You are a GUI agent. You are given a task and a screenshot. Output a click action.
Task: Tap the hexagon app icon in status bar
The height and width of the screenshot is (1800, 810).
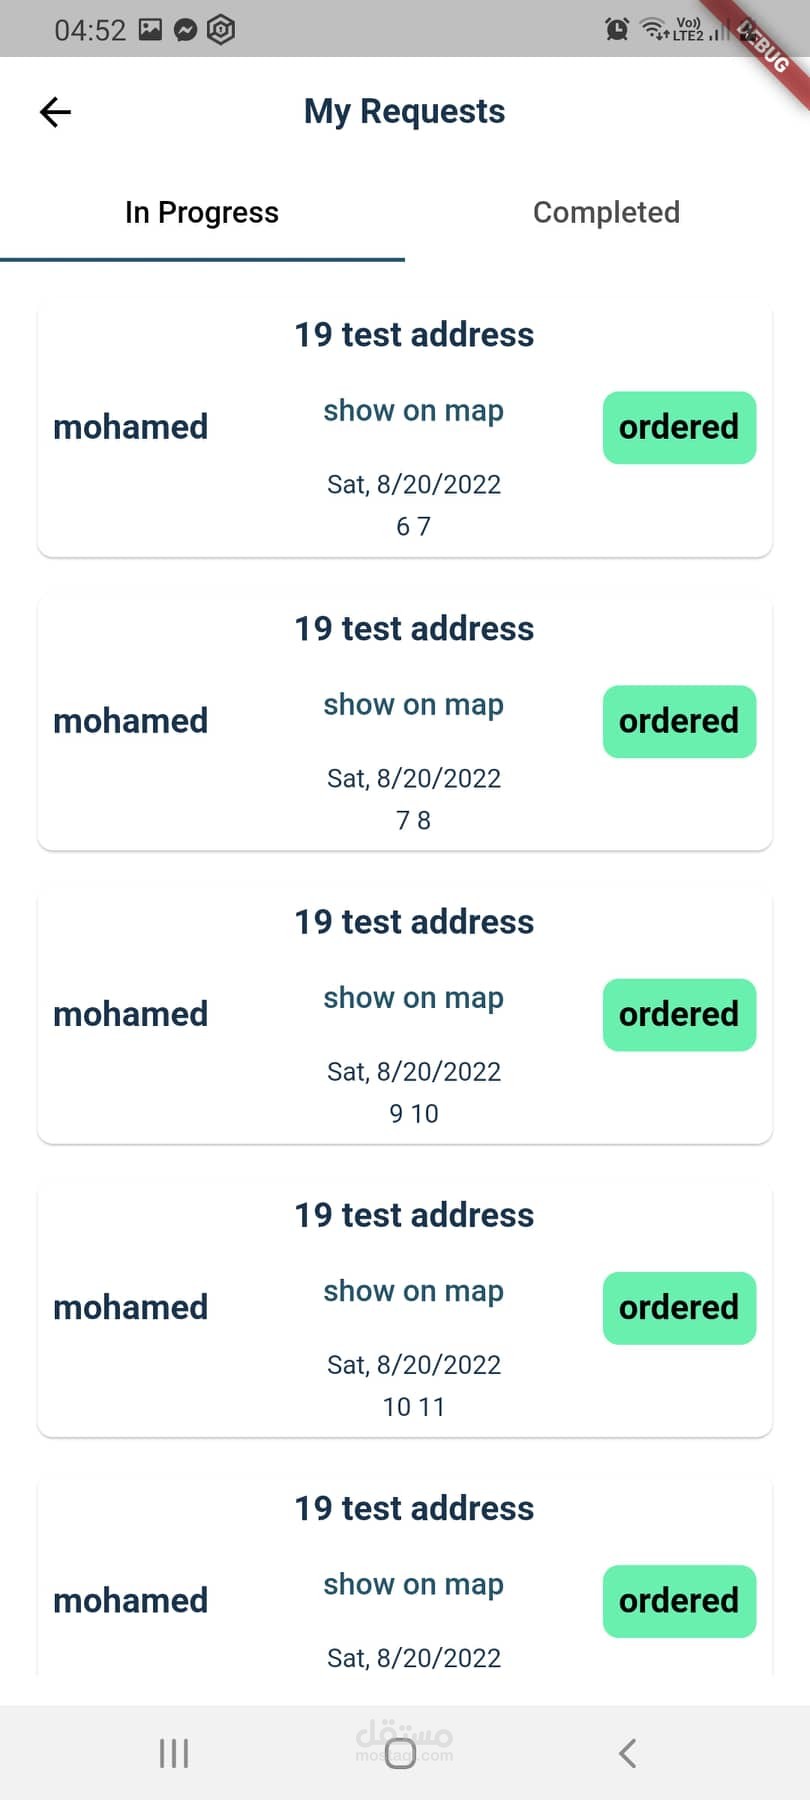(221, 30)
